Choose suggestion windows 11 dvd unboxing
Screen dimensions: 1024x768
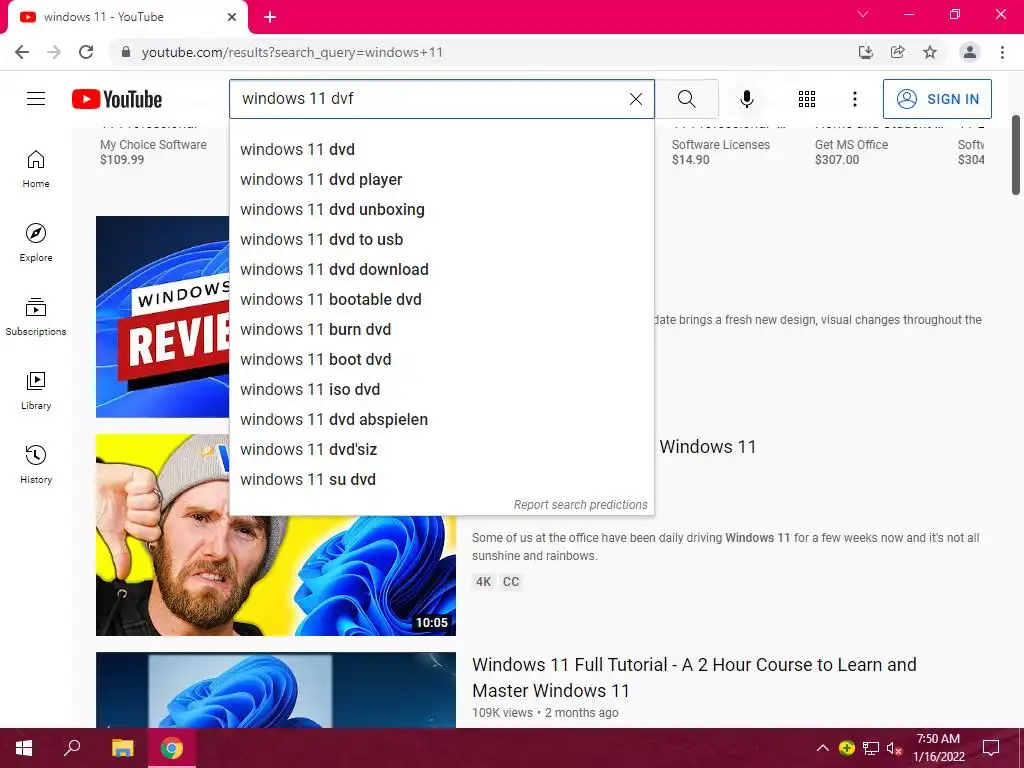tap(441, 210)
